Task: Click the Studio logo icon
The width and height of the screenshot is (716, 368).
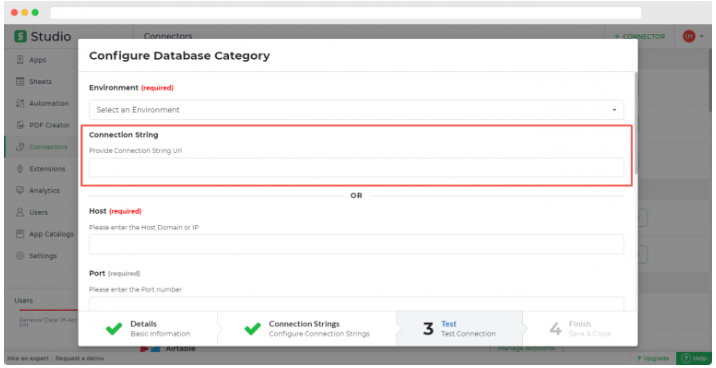Action: pyautogui.click(x=20, y=36)
